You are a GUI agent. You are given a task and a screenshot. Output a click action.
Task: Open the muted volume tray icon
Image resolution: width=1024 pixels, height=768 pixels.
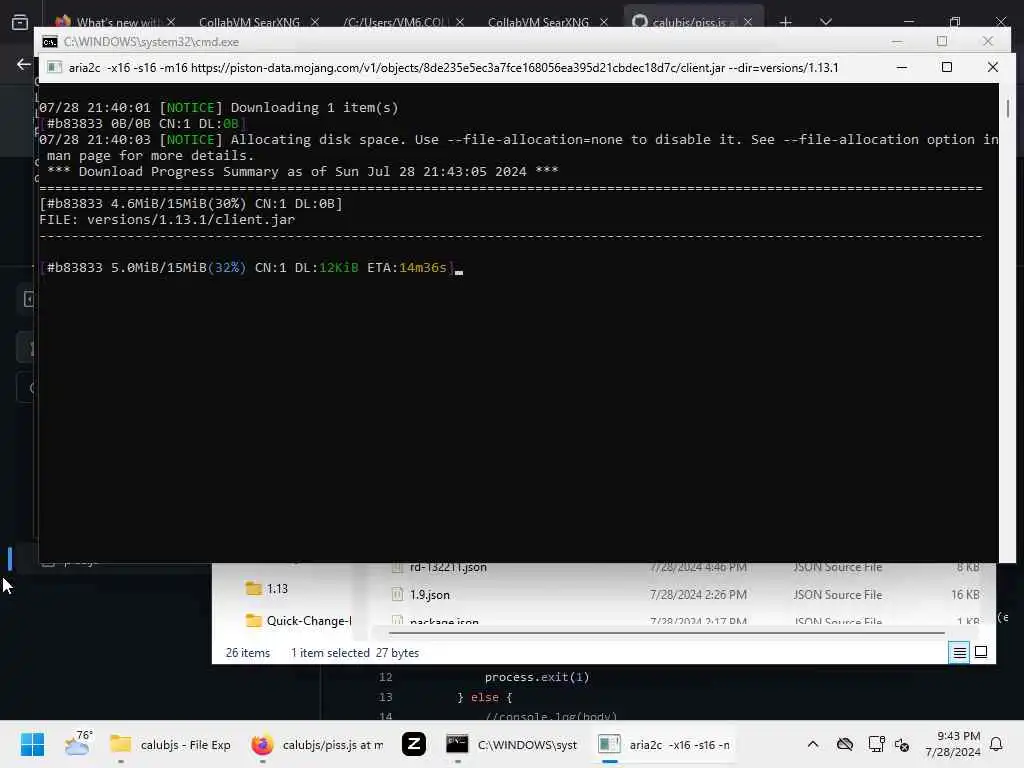(x=902, y=744)
